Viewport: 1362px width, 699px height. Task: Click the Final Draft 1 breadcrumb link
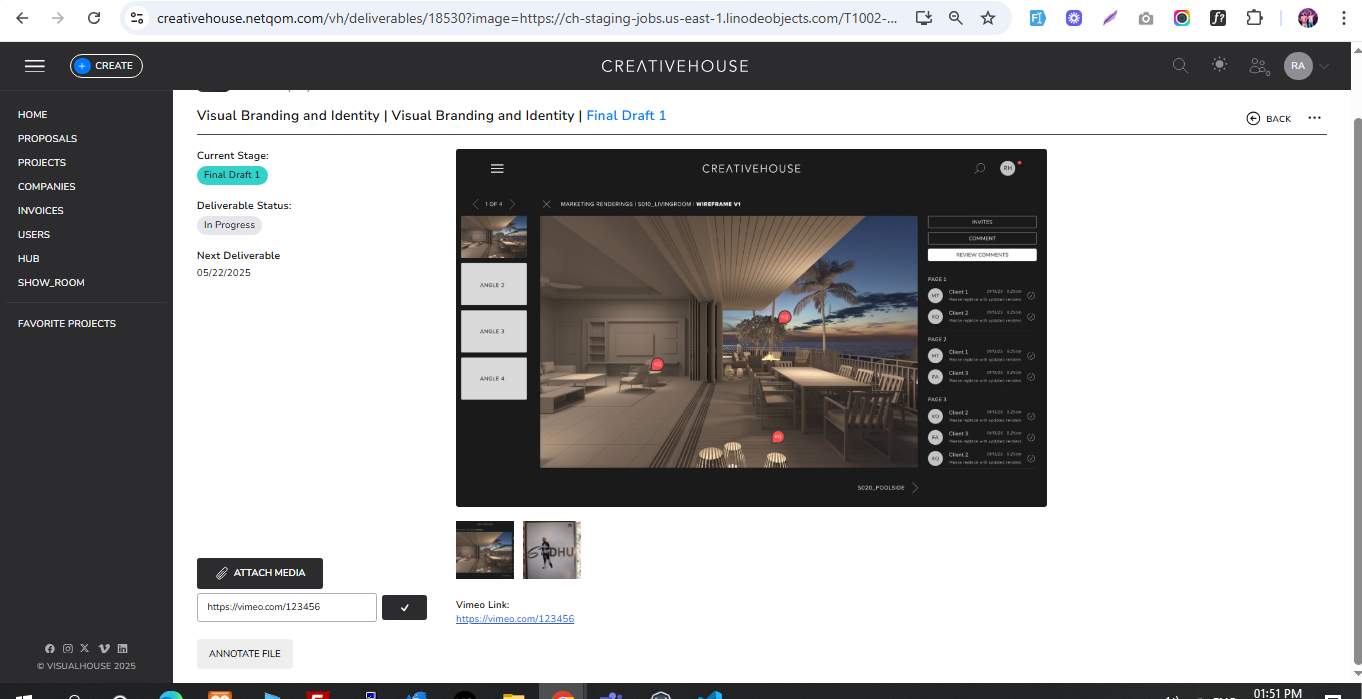point(626,116)
